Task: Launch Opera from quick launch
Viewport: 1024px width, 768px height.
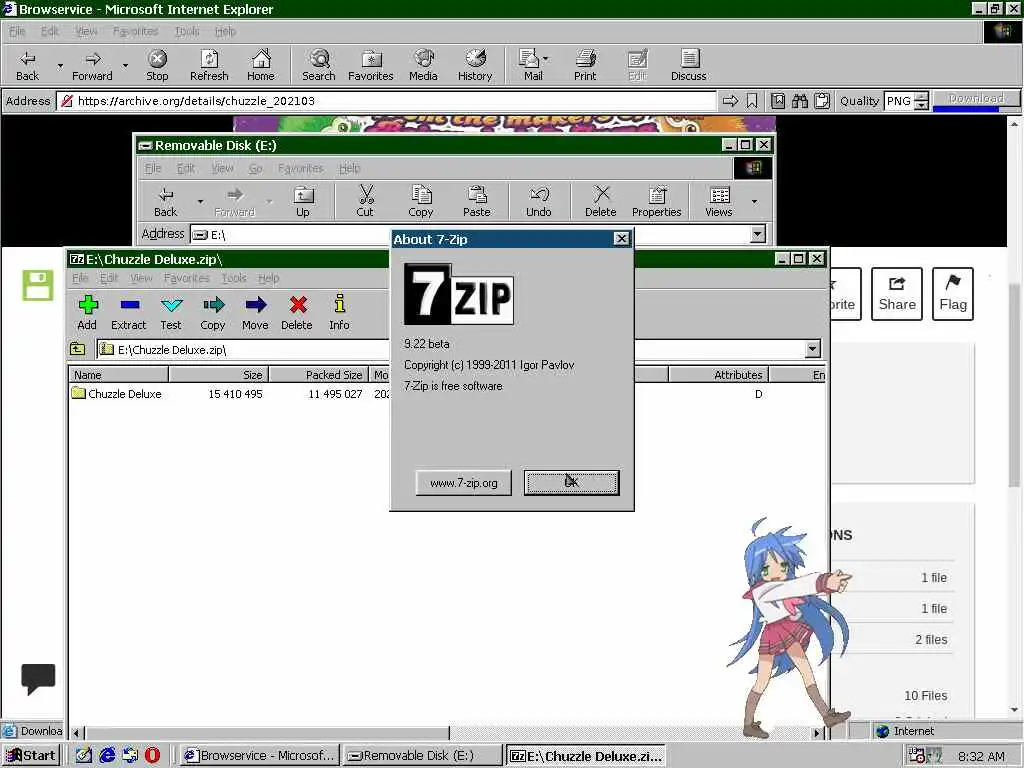Action: coord(152,756)
